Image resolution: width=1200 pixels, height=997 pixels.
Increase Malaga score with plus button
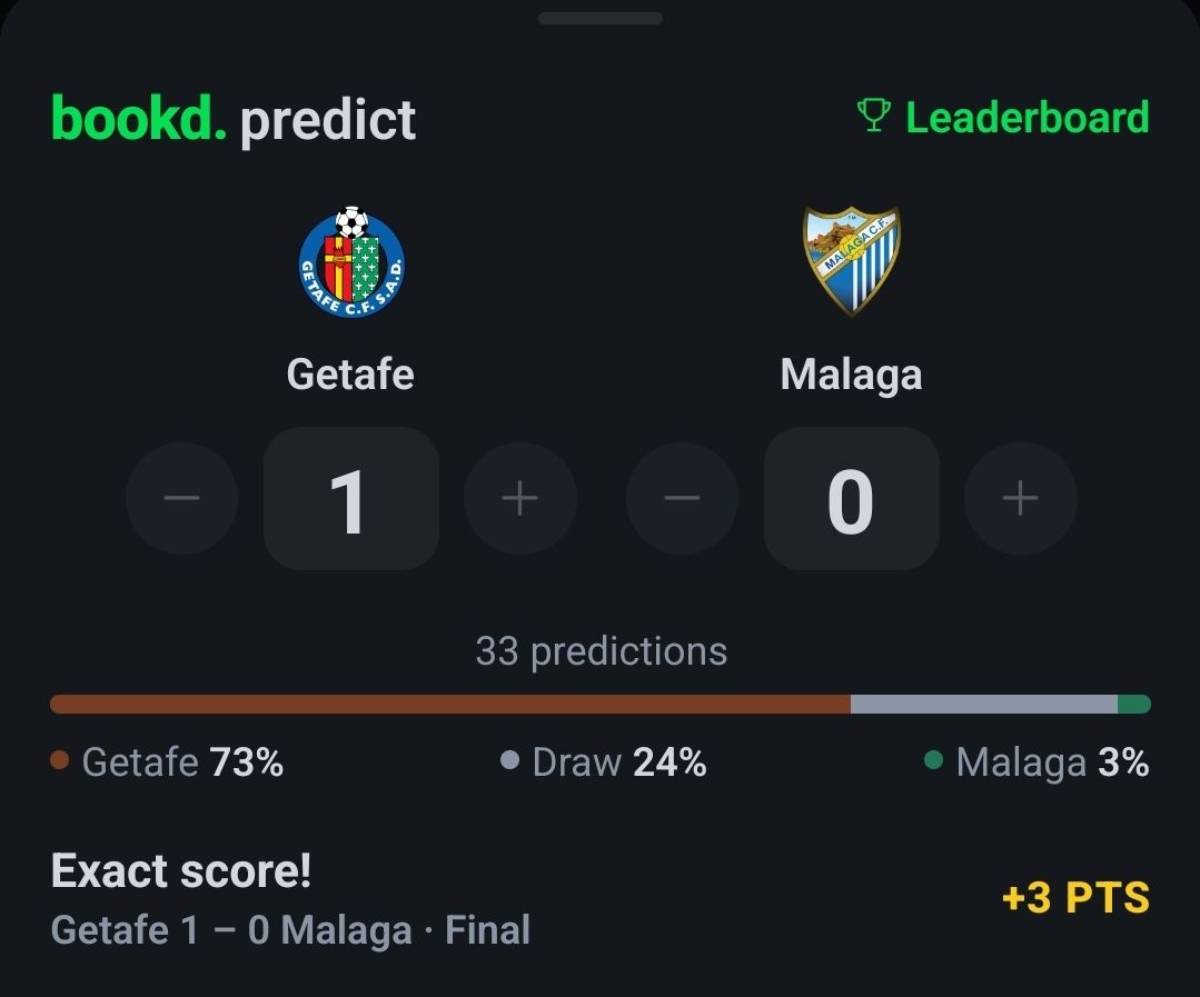[x=1020, y=498]
